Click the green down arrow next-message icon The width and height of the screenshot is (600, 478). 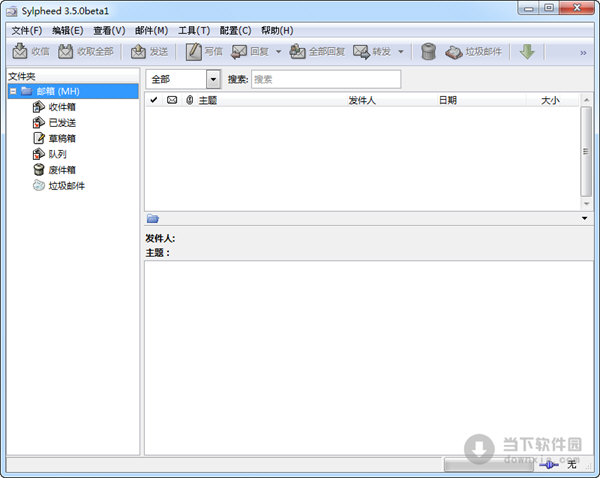coord(527,51)
